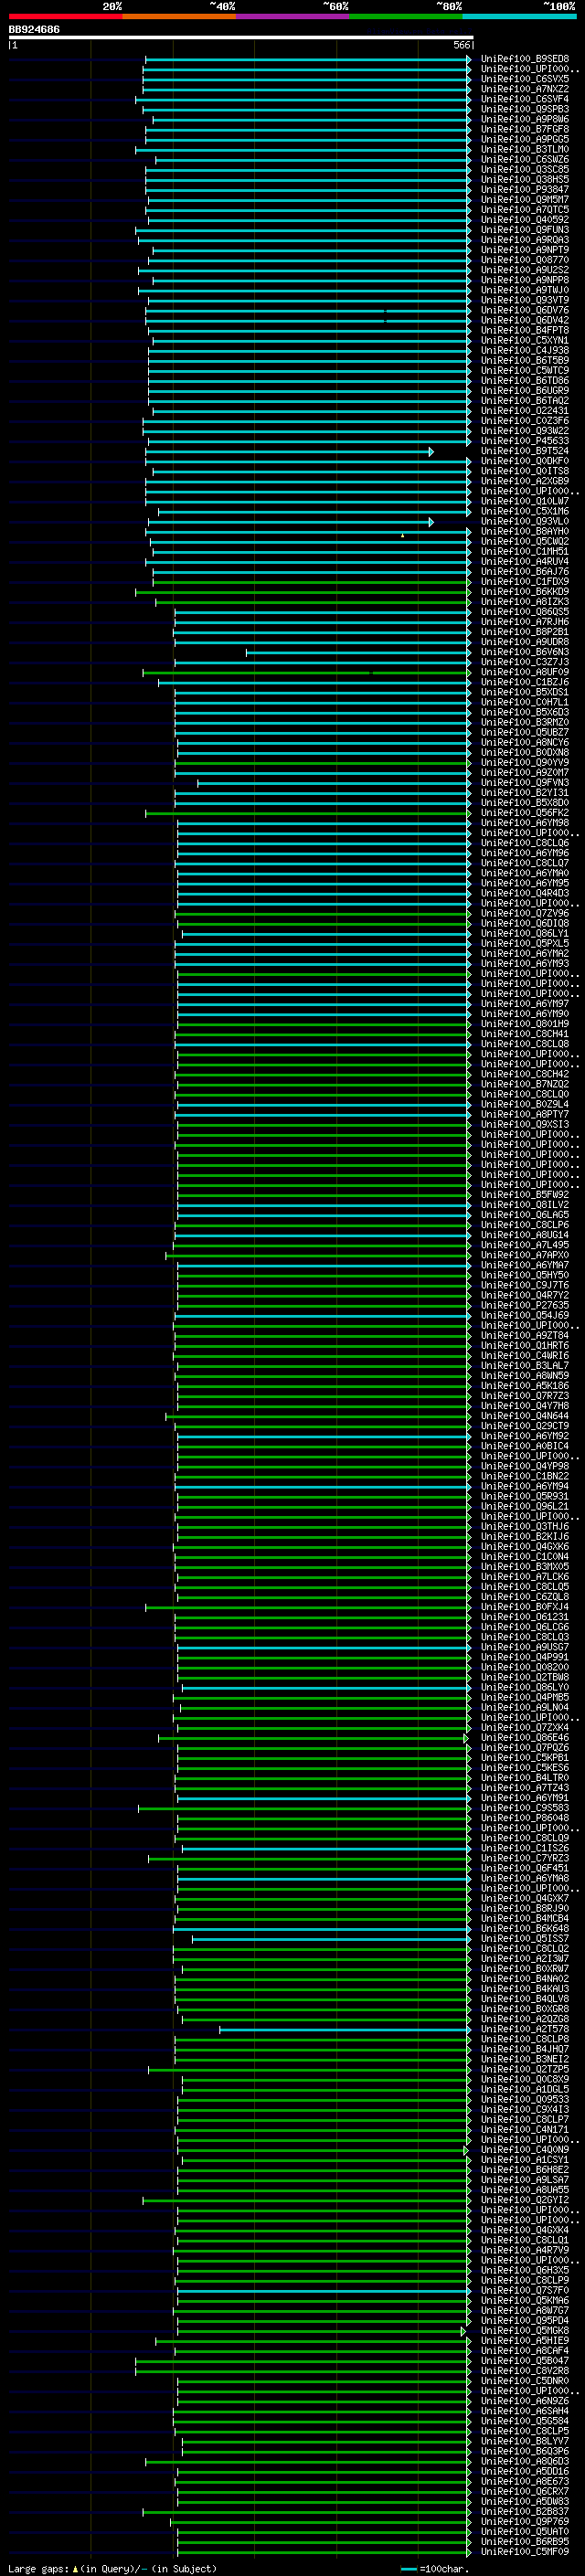Click hit label UniRef100_B6AJ76
Image resolution: width=585 pixels, height=2576 pixels.
coord(525,572)
